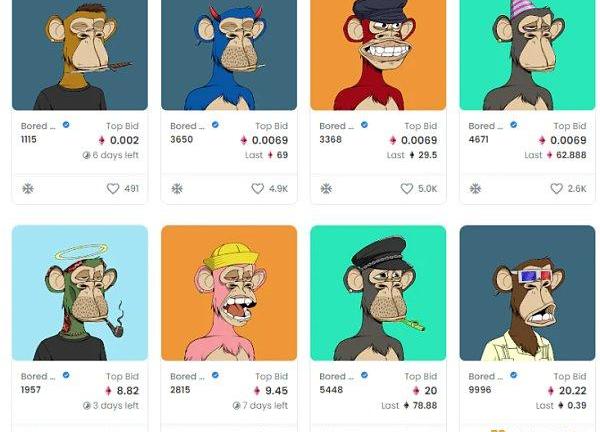The height and width of the screenshot is (432, 600).
Task: Open Bored collection link above 5448
Action: click(337, 377)
